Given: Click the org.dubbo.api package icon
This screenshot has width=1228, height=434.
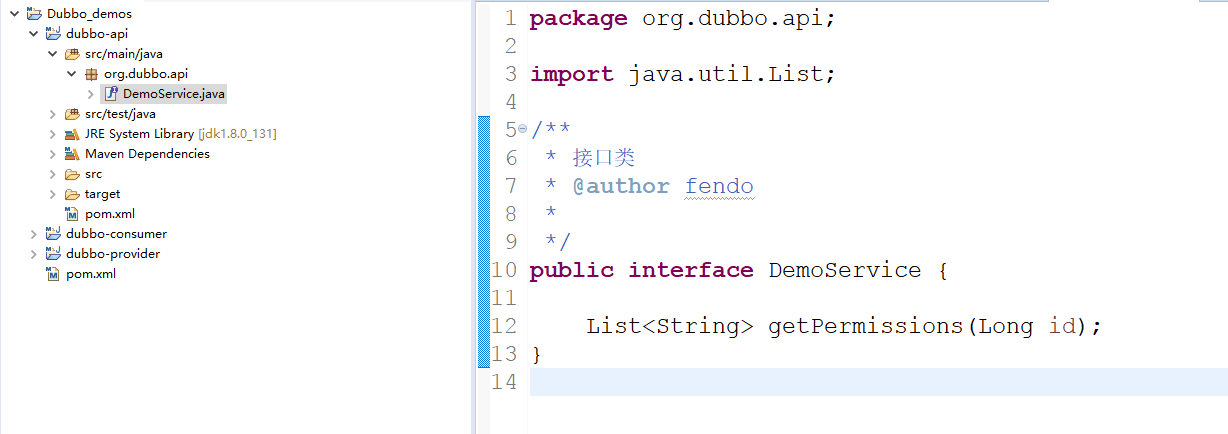Looking at the screenshot, I should pyautogui.click(x=91, y=74).
